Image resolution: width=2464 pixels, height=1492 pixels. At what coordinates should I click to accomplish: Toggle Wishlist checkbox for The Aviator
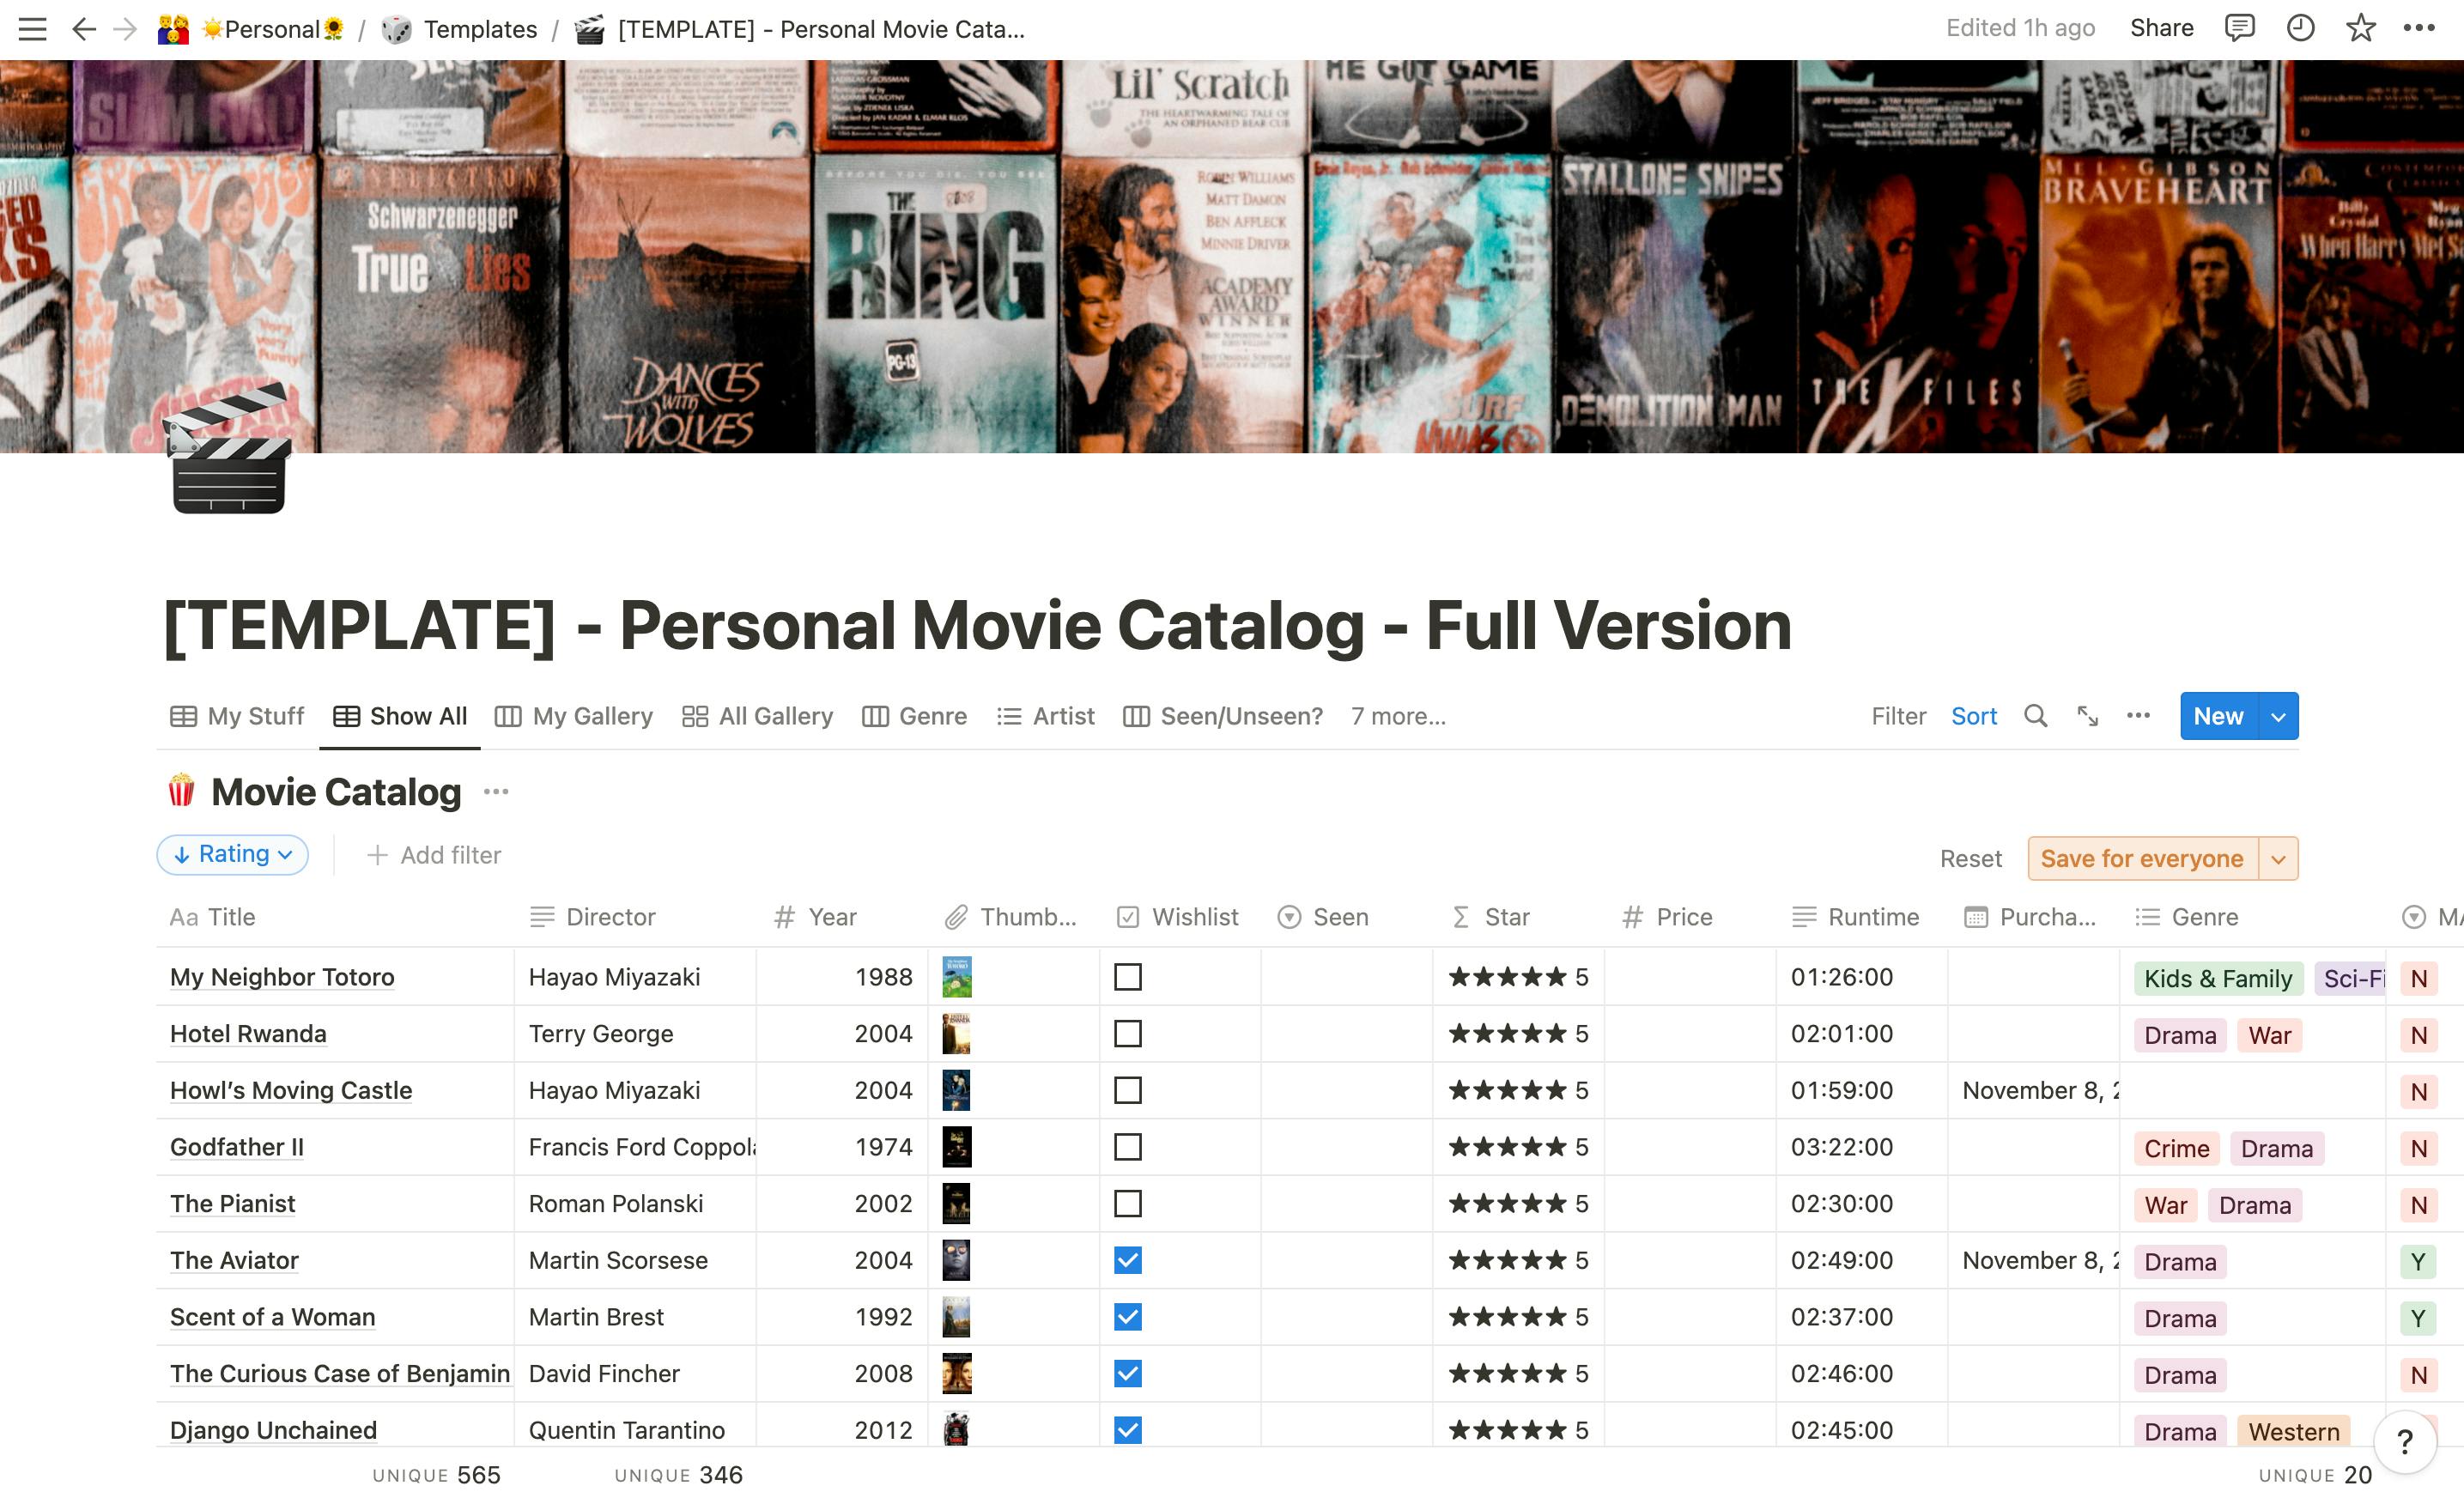(1128, 1259)
